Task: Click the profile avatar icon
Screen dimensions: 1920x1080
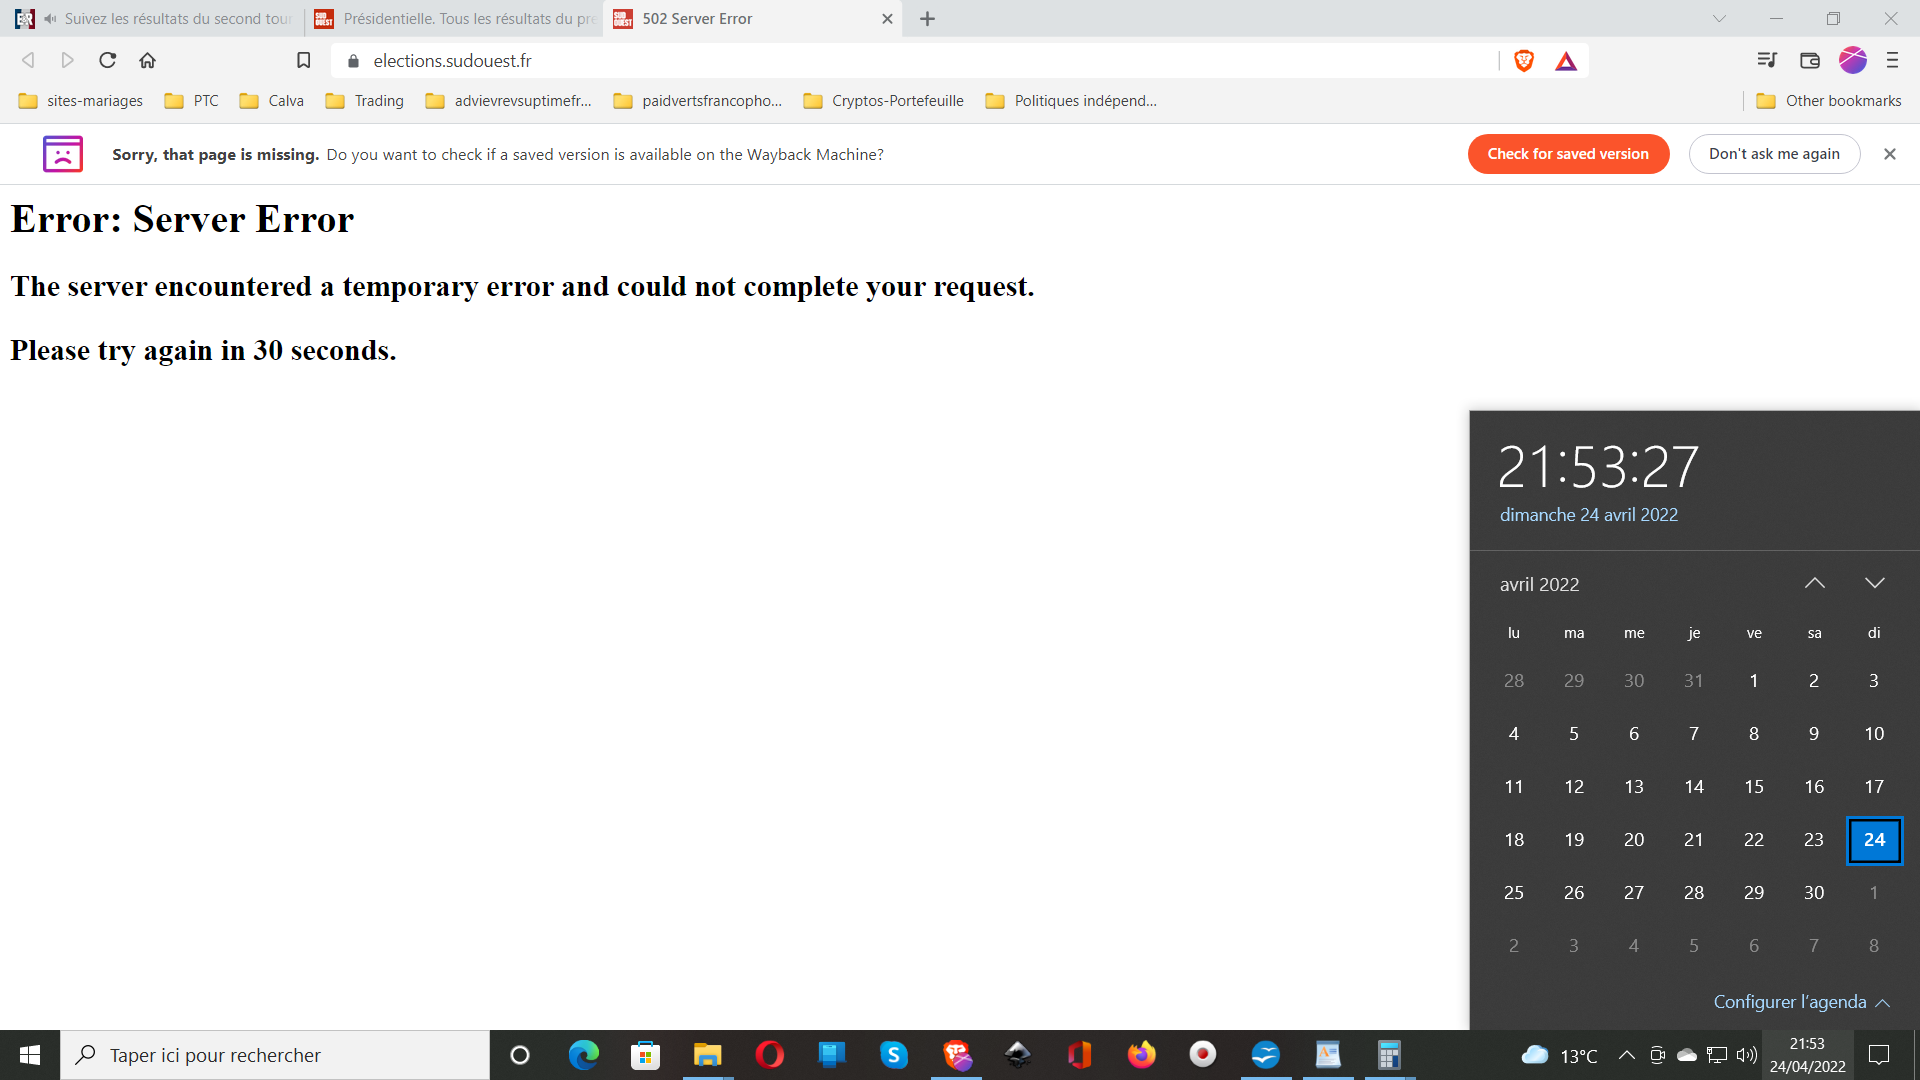Action: [x=1852, y=61]
